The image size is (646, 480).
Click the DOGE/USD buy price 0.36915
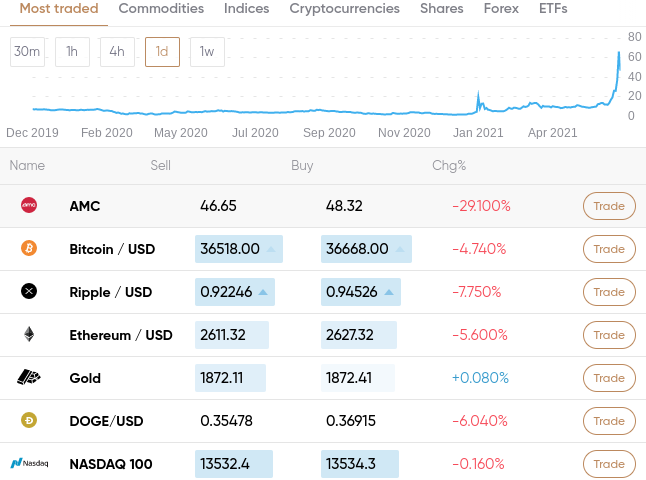[351, 421]
